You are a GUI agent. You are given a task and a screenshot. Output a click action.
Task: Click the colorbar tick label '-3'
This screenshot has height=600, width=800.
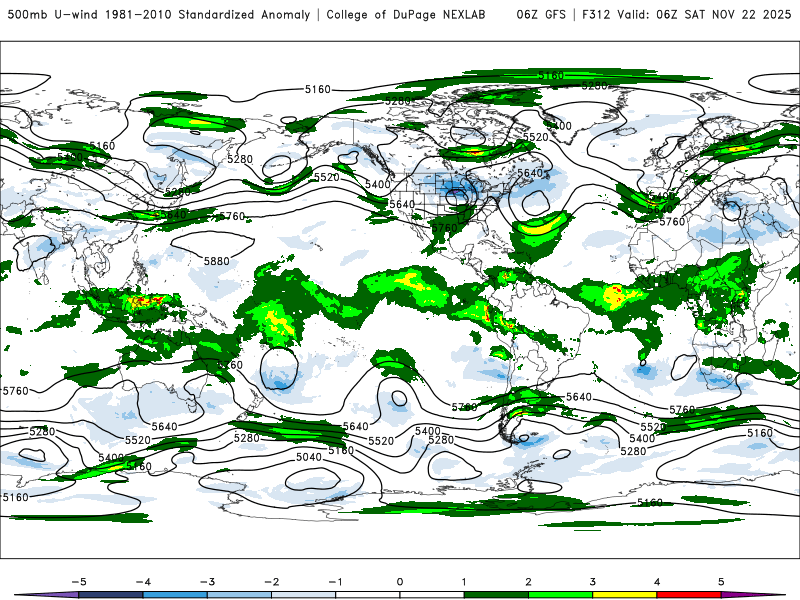[x=207, y=582]
